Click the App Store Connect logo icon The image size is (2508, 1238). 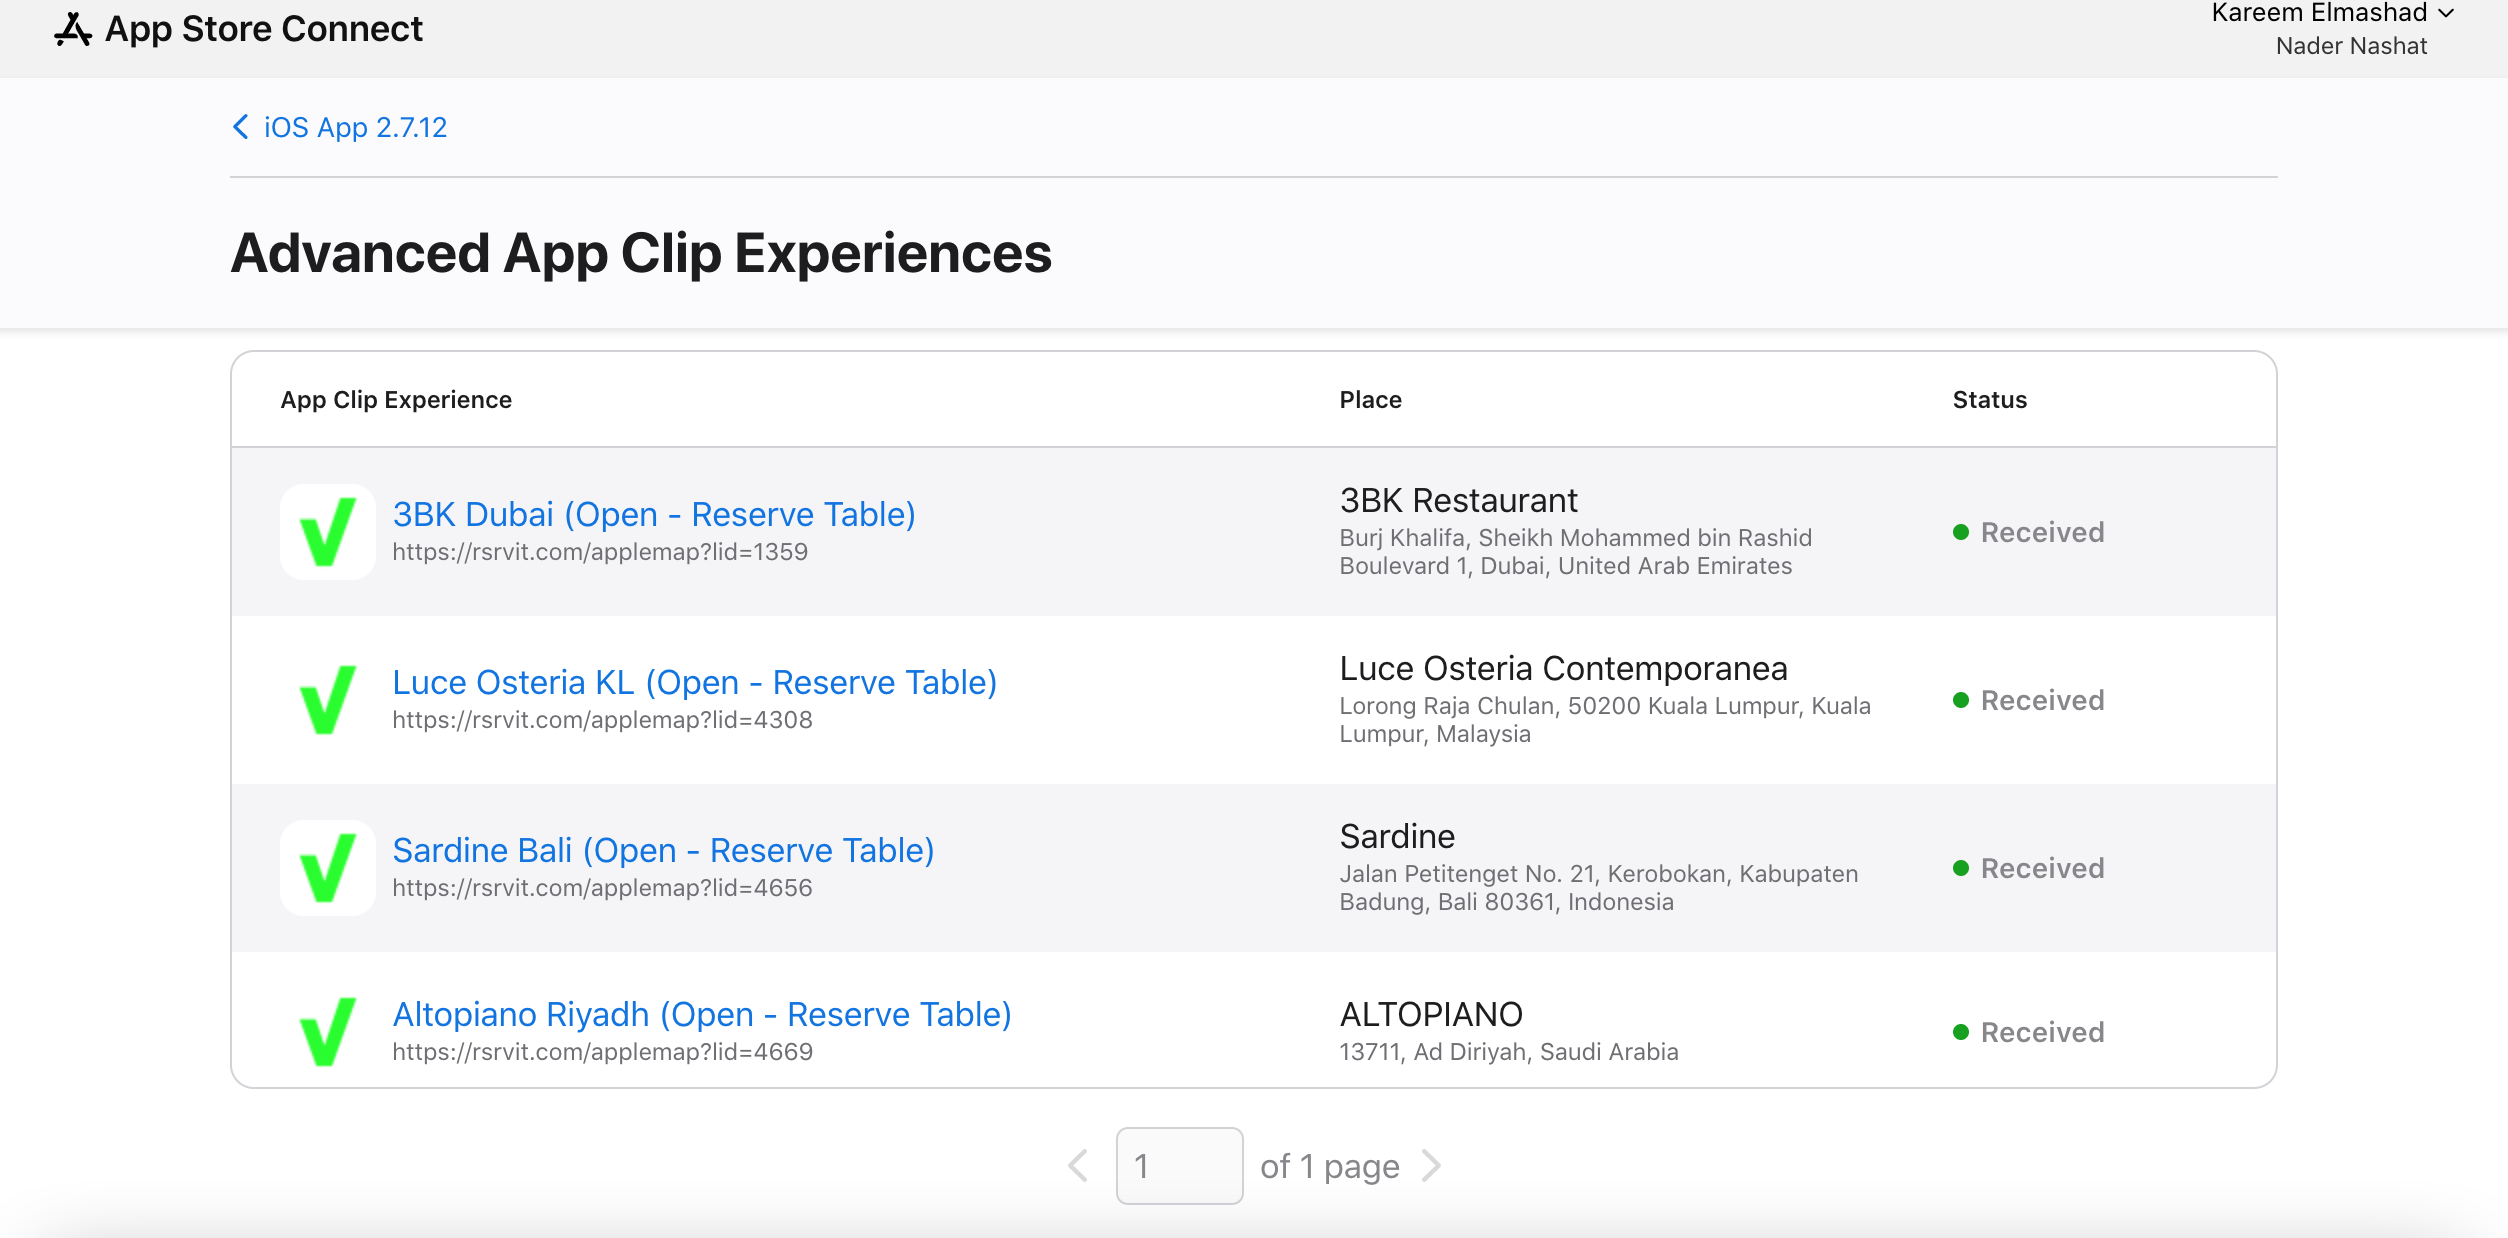(73, 30)
